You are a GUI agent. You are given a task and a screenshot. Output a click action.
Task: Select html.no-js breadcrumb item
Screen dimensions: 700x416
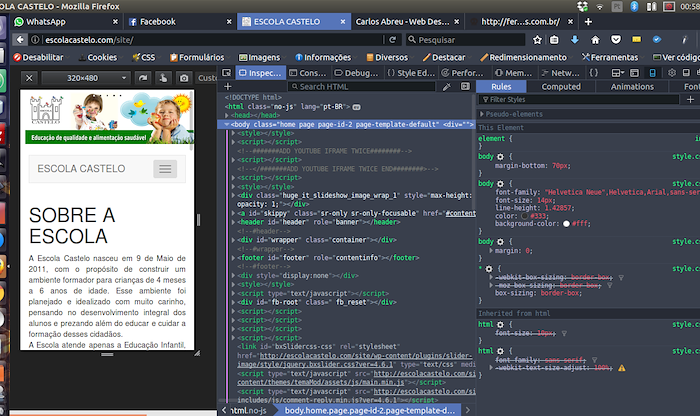click(x=248, y=410)
